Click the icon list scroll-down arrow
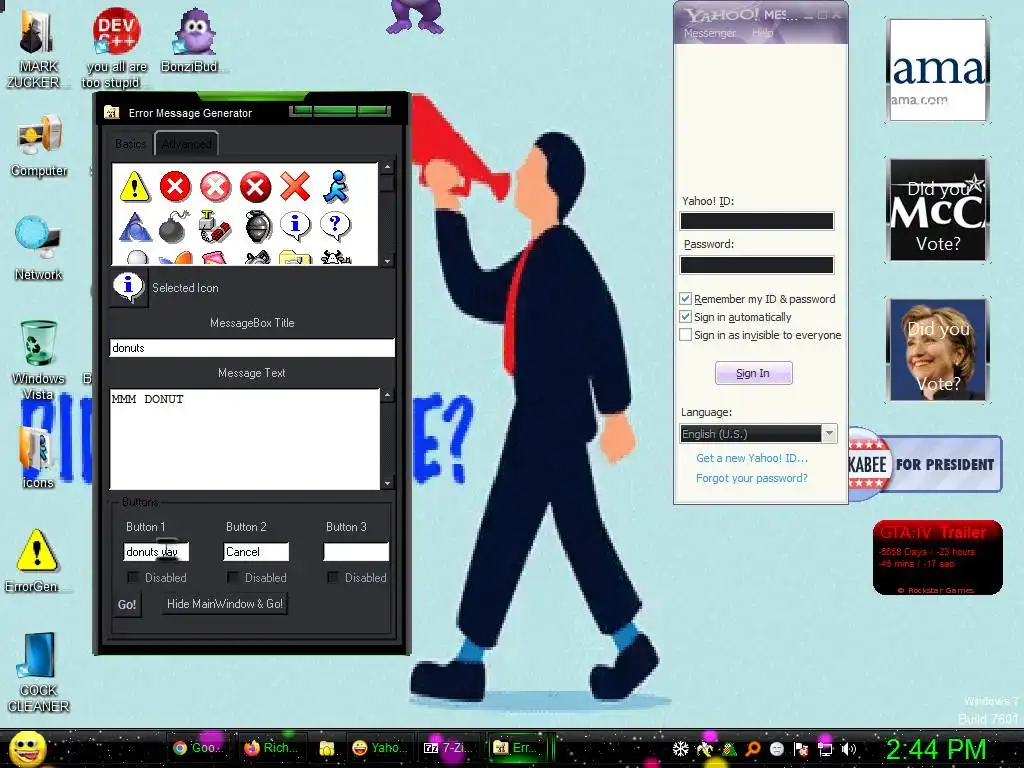The width and height of the screenshot is (1024, 768). tap(387, 260)
